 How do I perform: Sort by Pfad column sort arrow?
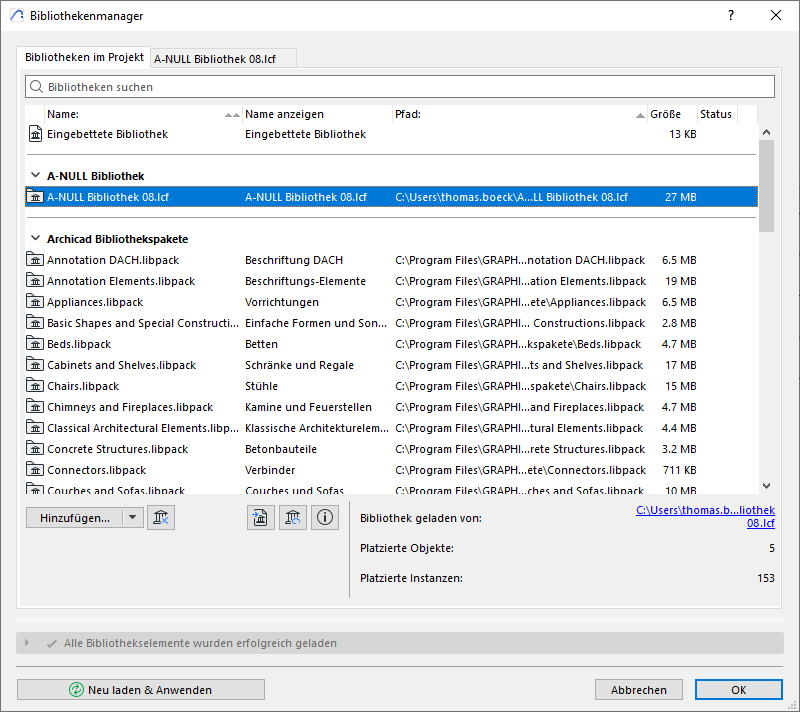640,115
